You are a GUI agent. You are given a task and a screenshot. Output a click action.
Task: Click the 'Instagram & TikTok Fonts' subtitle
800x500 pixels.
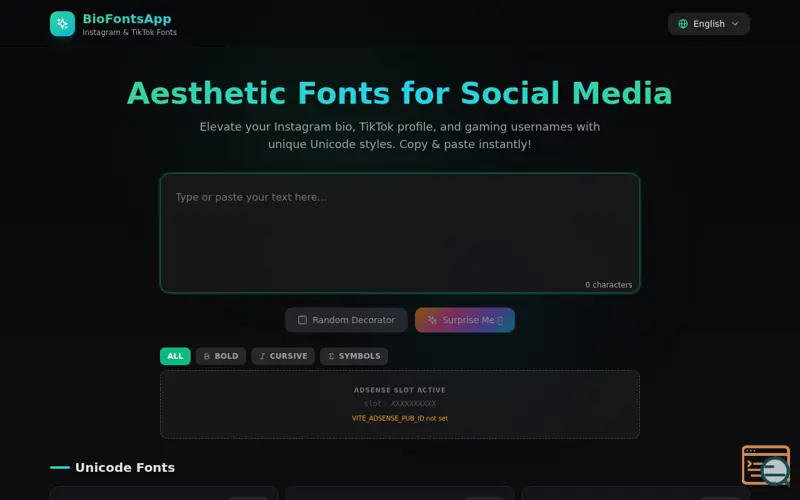130,32
